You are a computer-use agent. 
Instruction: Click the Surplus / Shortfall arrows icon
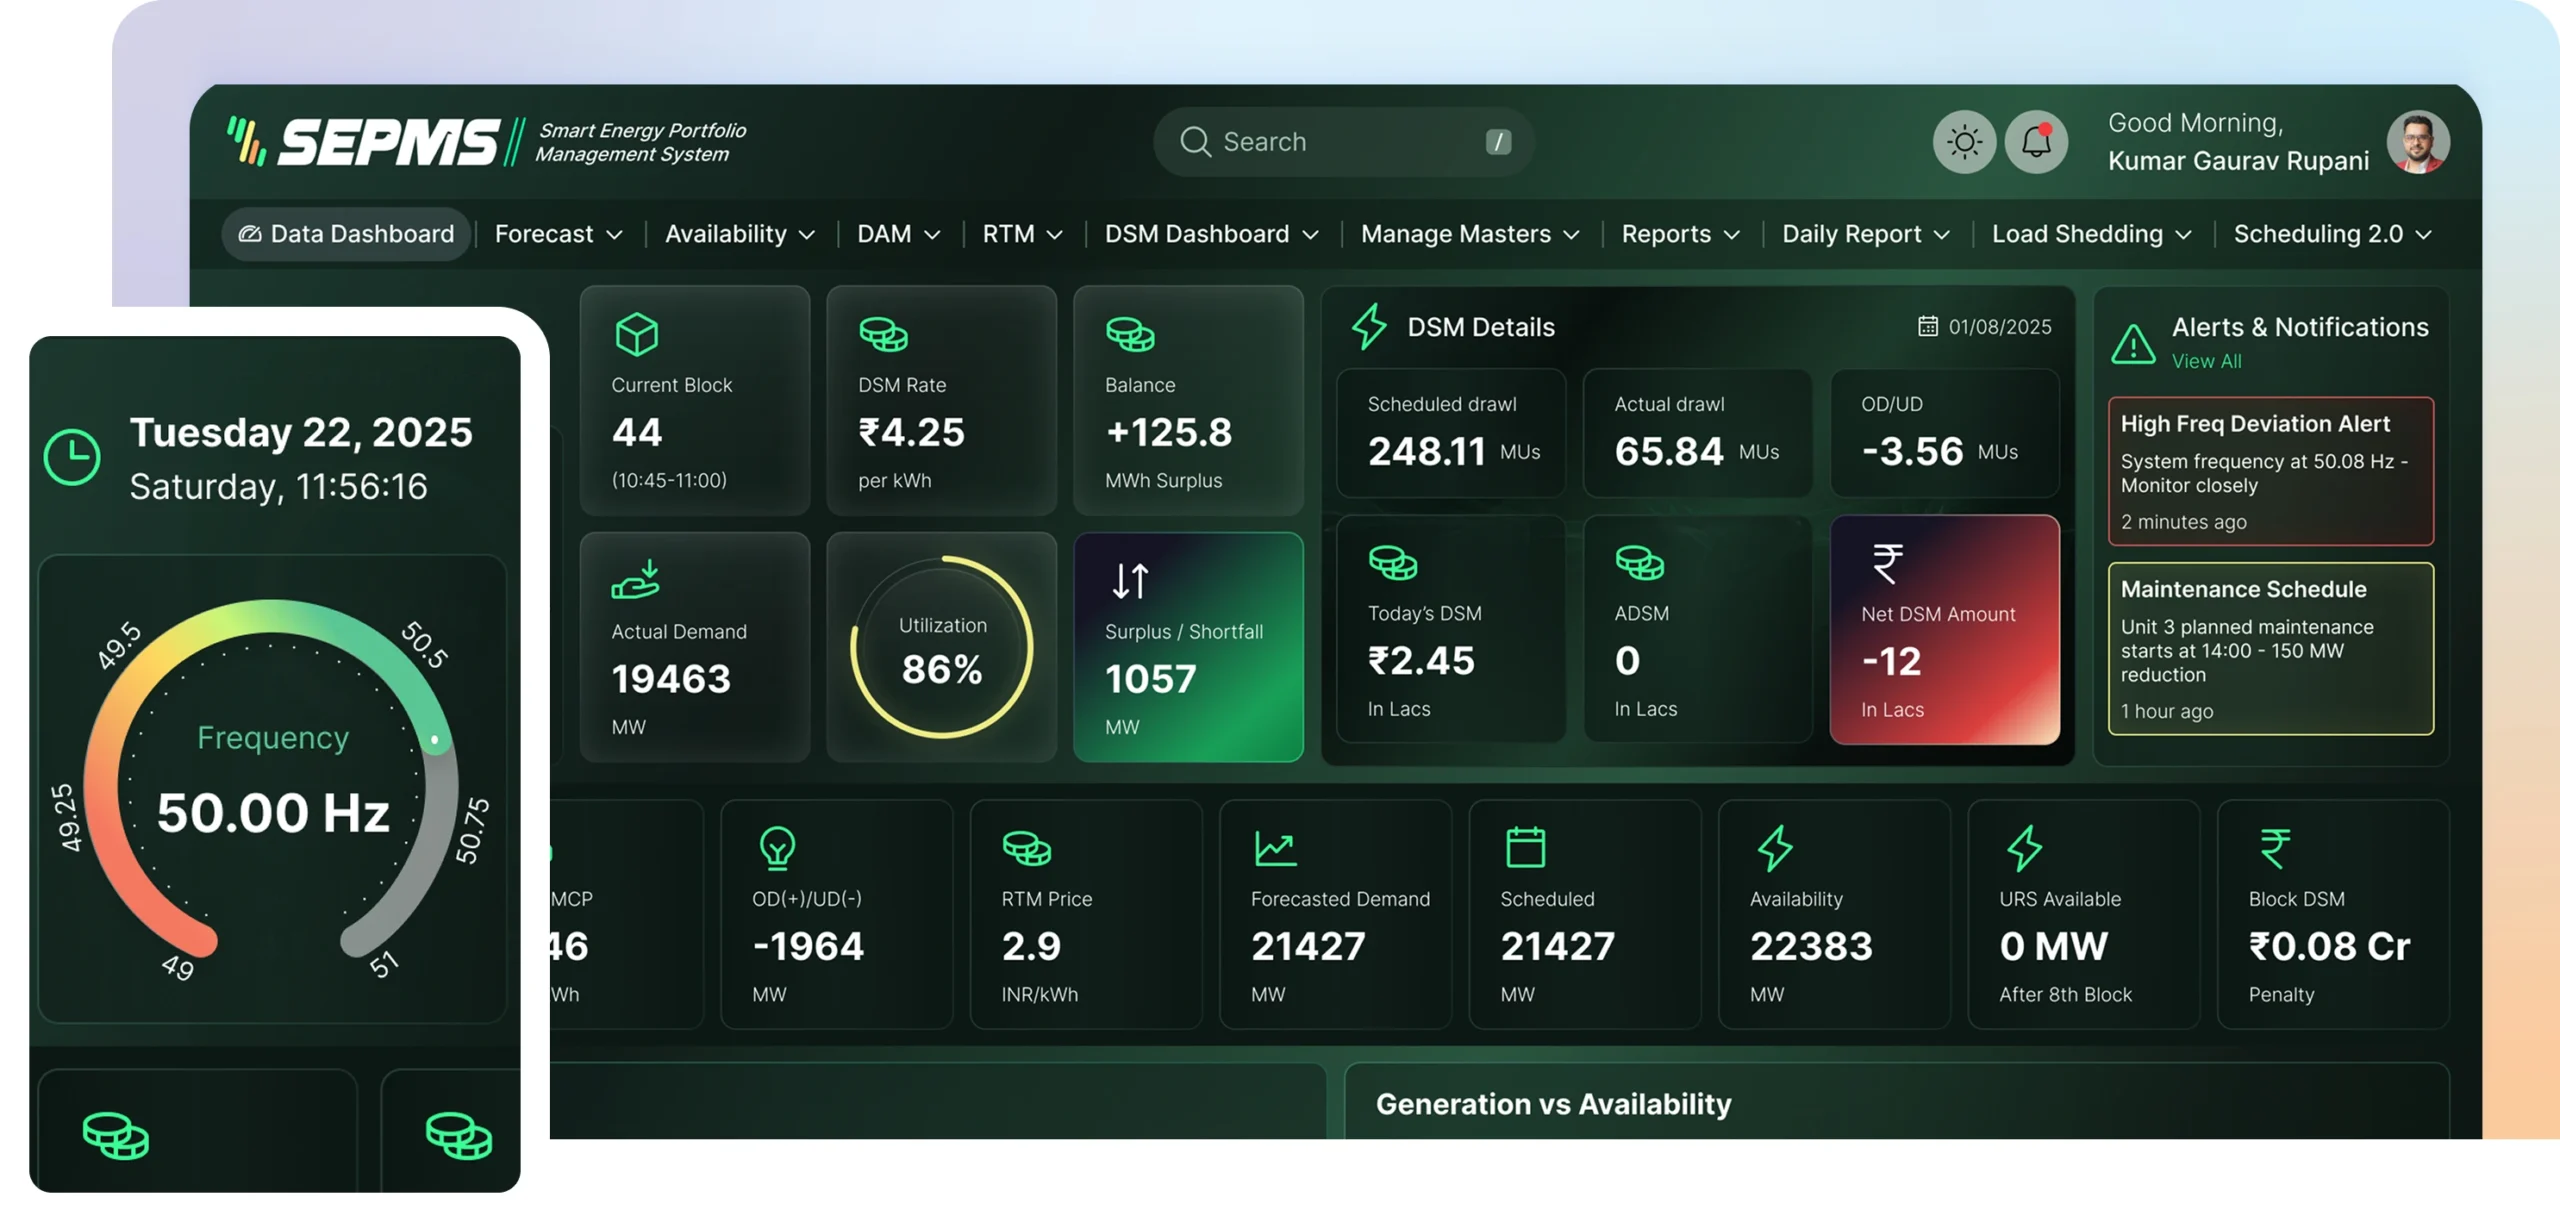point(1130,580)
